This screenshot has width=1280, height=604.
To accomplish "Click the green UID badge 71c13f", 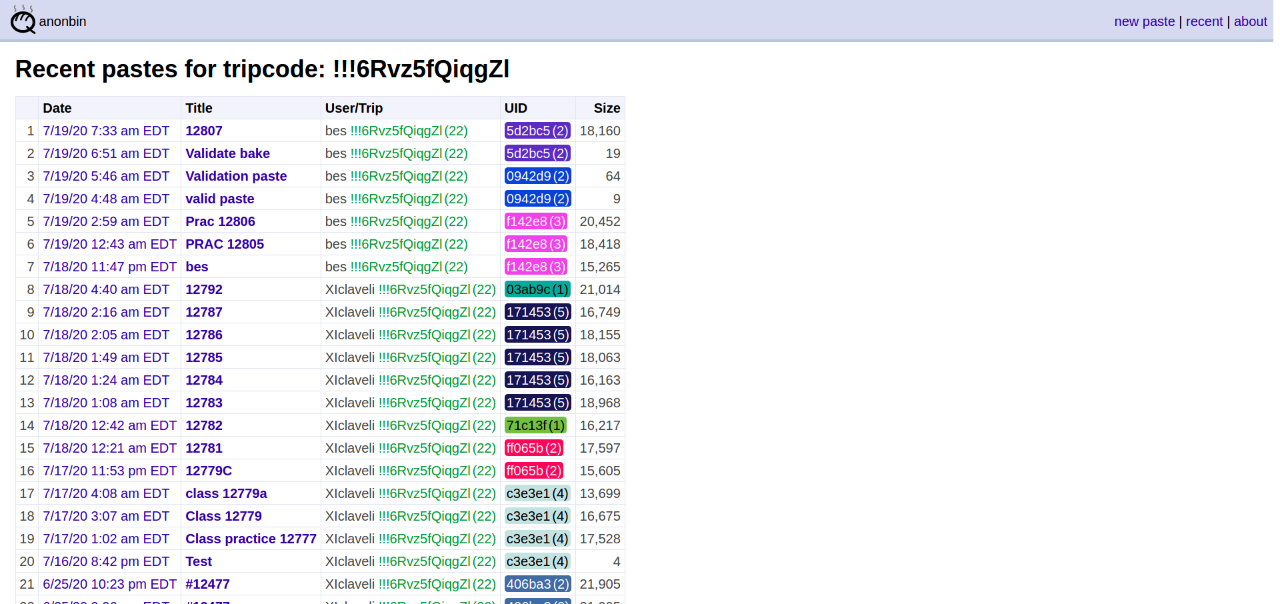I will [x=535, y=425].
